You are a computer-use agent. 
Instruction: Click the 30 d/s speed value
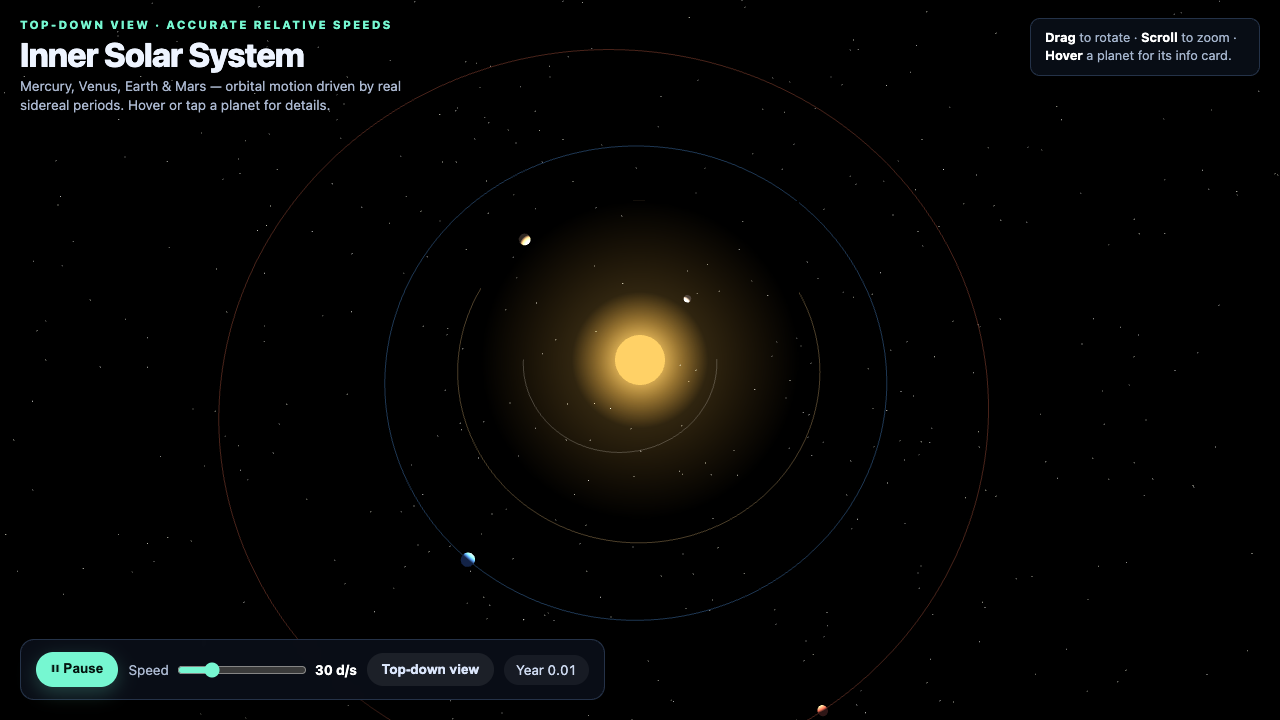tap(336, 670)
